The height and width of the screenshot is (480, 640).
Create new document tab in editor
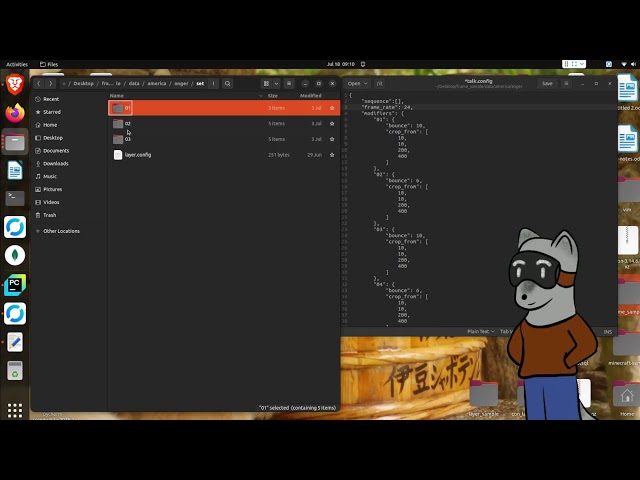[380, 83]
